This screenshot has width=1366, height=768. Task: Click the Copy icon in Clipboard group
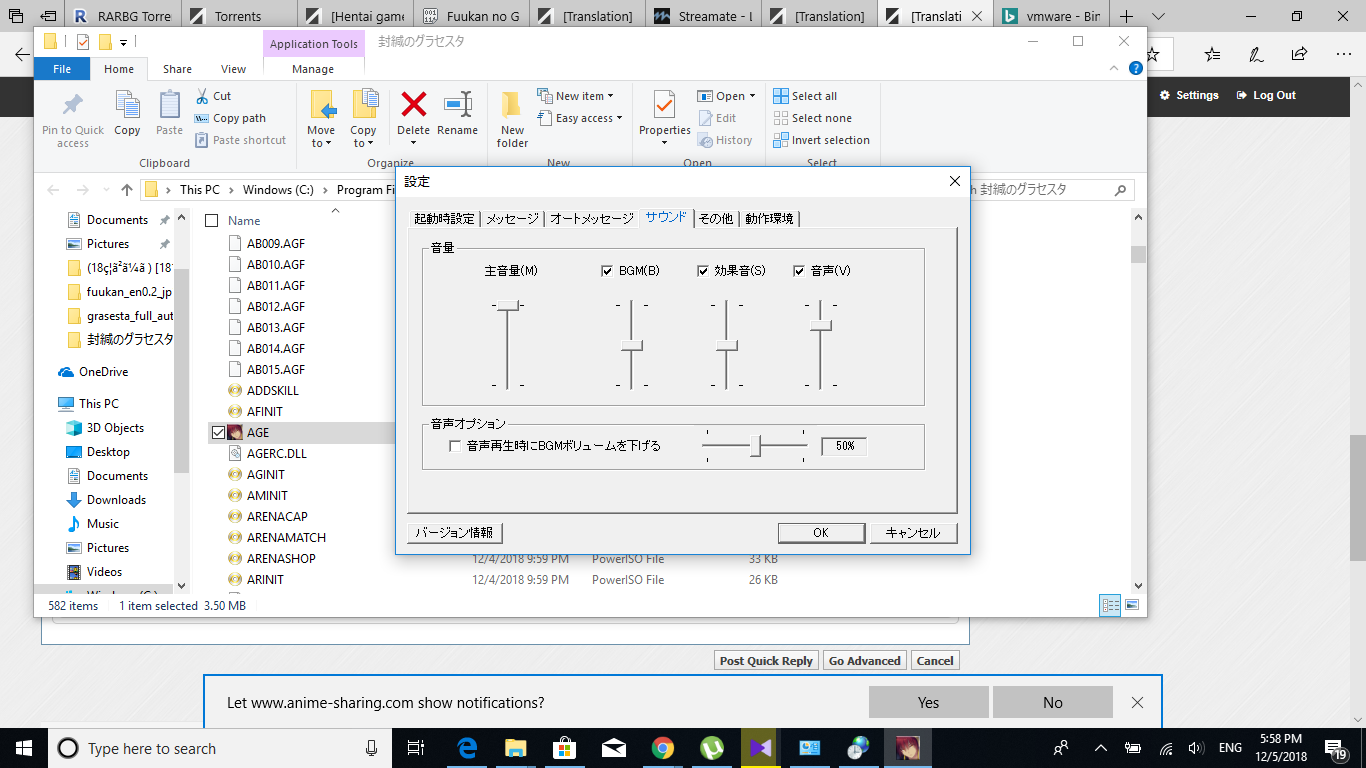point(127,105)
